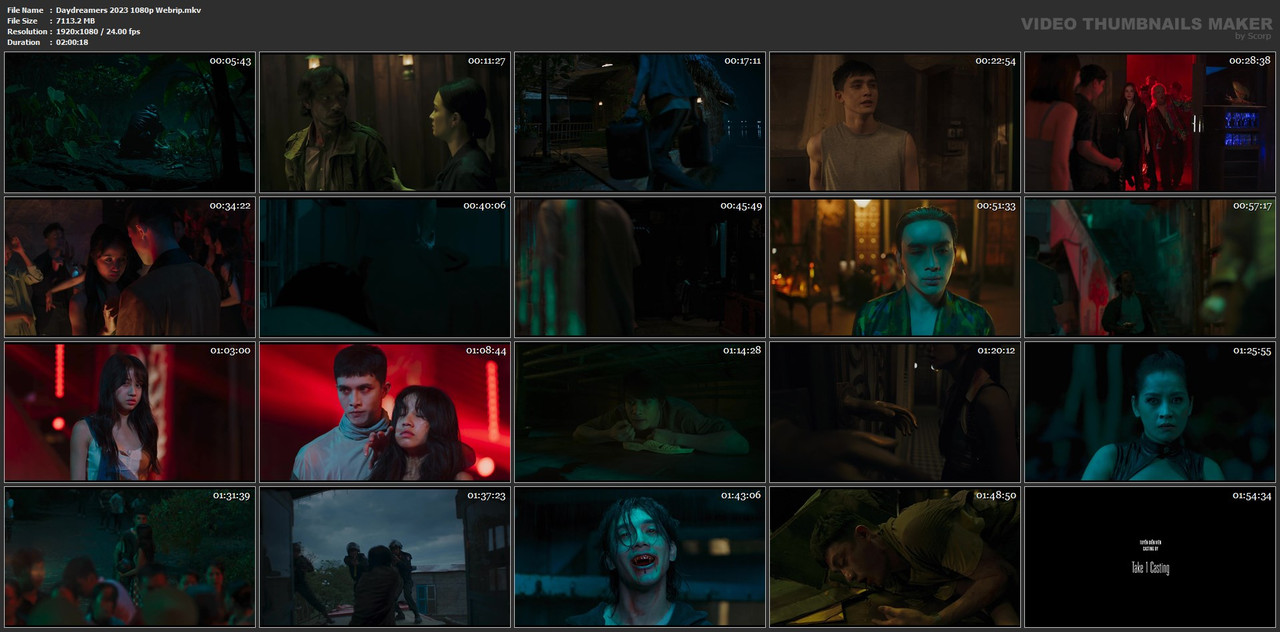Click the resolution value '1920x1080 / 24.00 fps'
Screen dimensions: 1280x632
[x=98, y=32]
